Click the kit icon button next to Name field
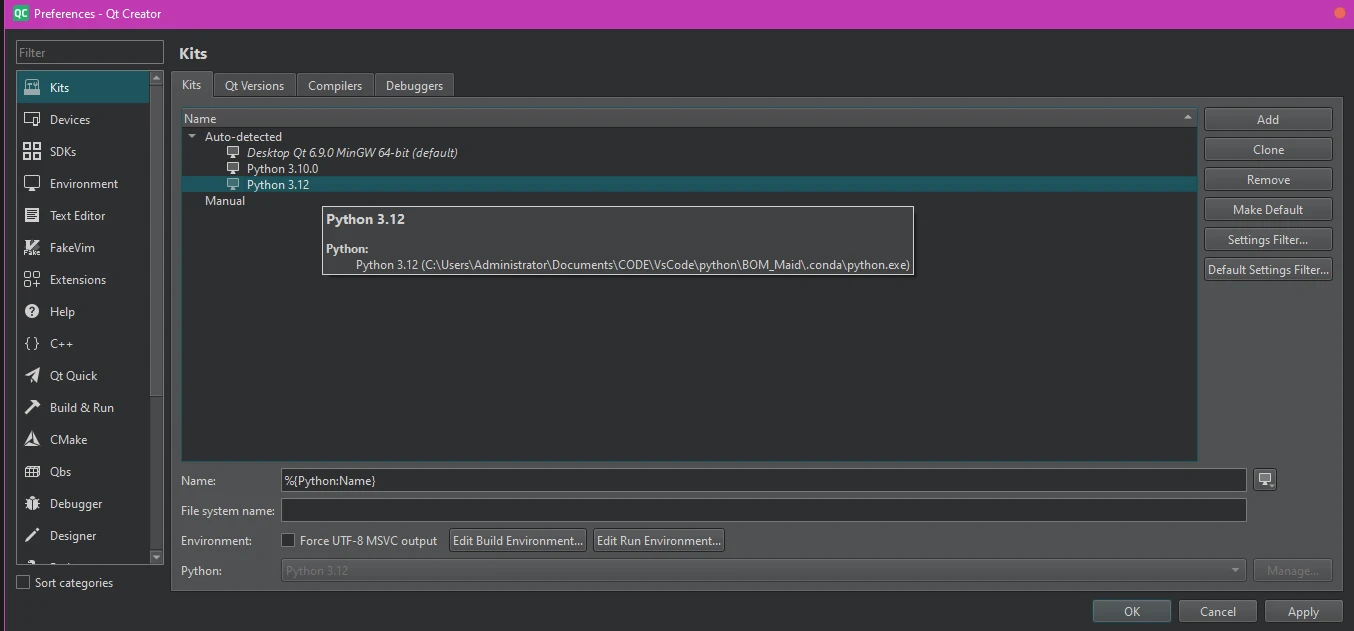Image resolution: width=1354 pixels, height=631 pixels. click(1265, 480)
